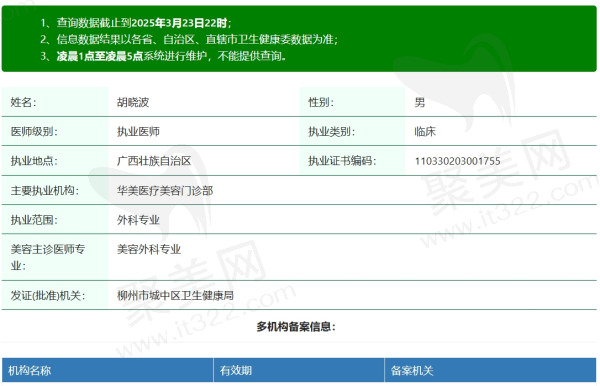Viewport: 600px width, 386px height.
Task: Click the 执业地点 label
Action: pyautogui.click(x=34, y=161)
